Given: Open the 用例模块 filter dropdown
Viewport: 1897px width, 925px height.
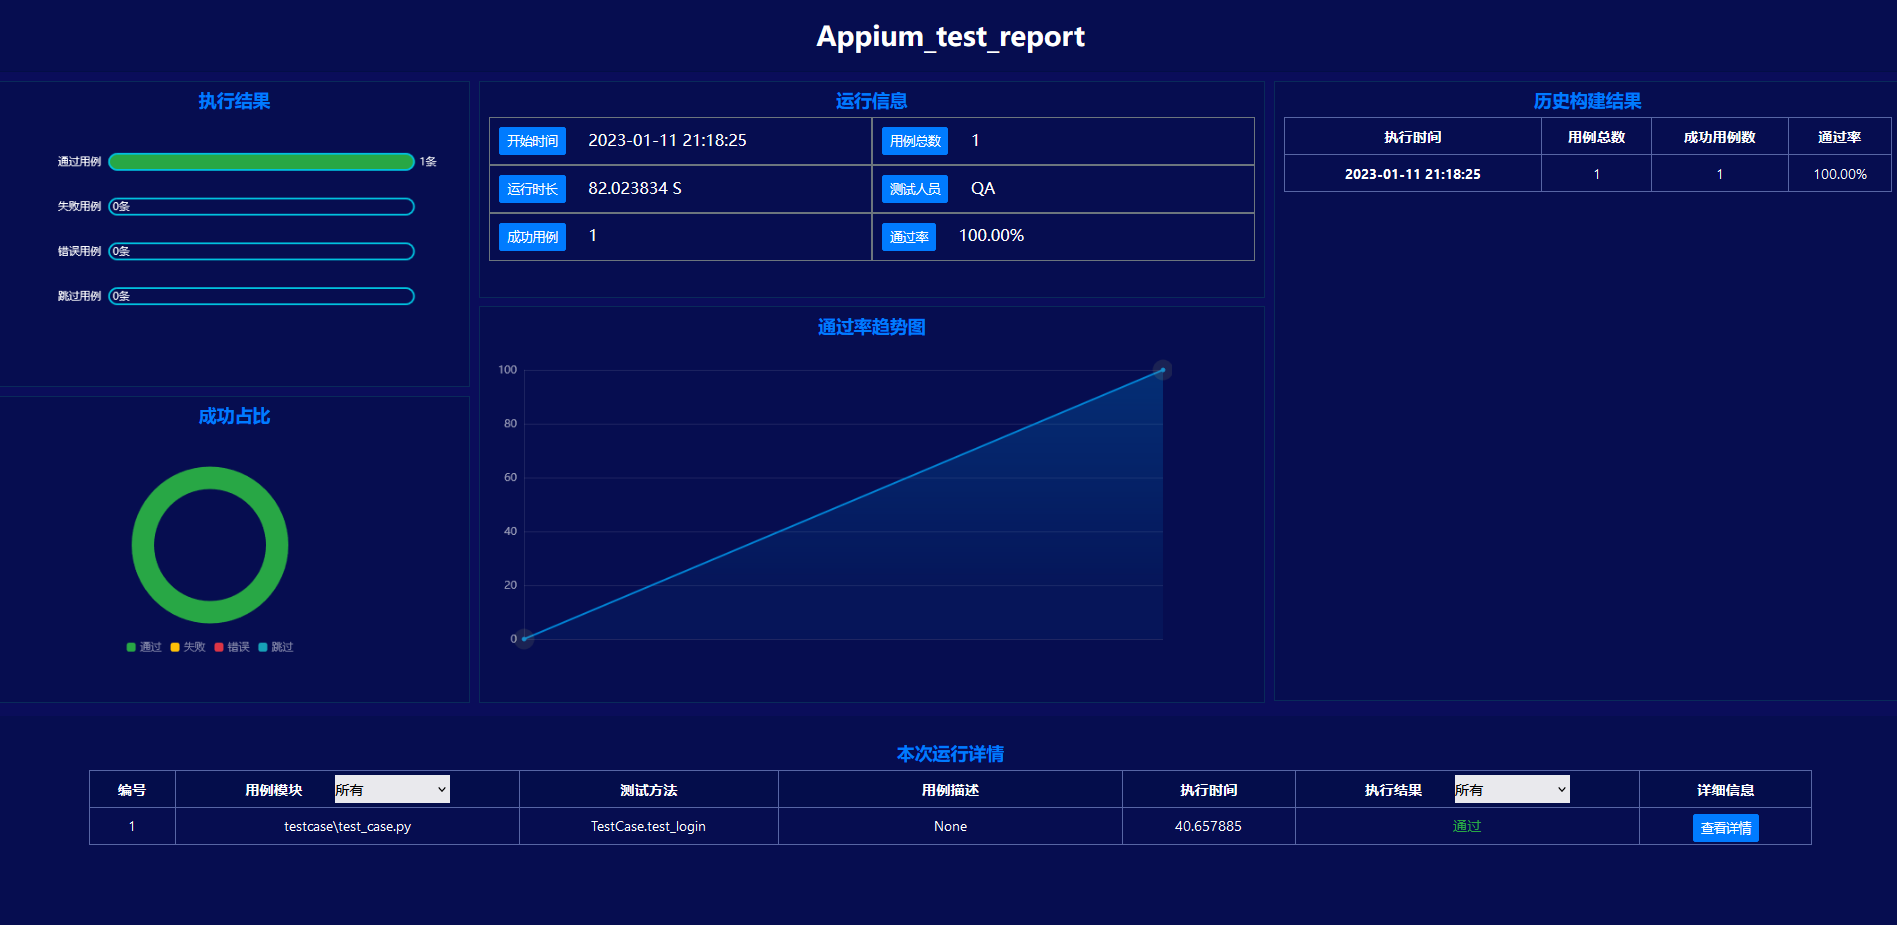Looking at the screenshot, I should [x=392, y=789].
